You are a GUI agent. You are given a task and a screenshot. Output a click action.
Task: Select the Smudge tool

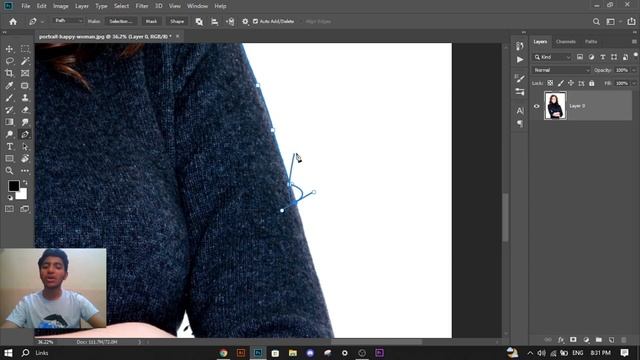pos(25,122)
